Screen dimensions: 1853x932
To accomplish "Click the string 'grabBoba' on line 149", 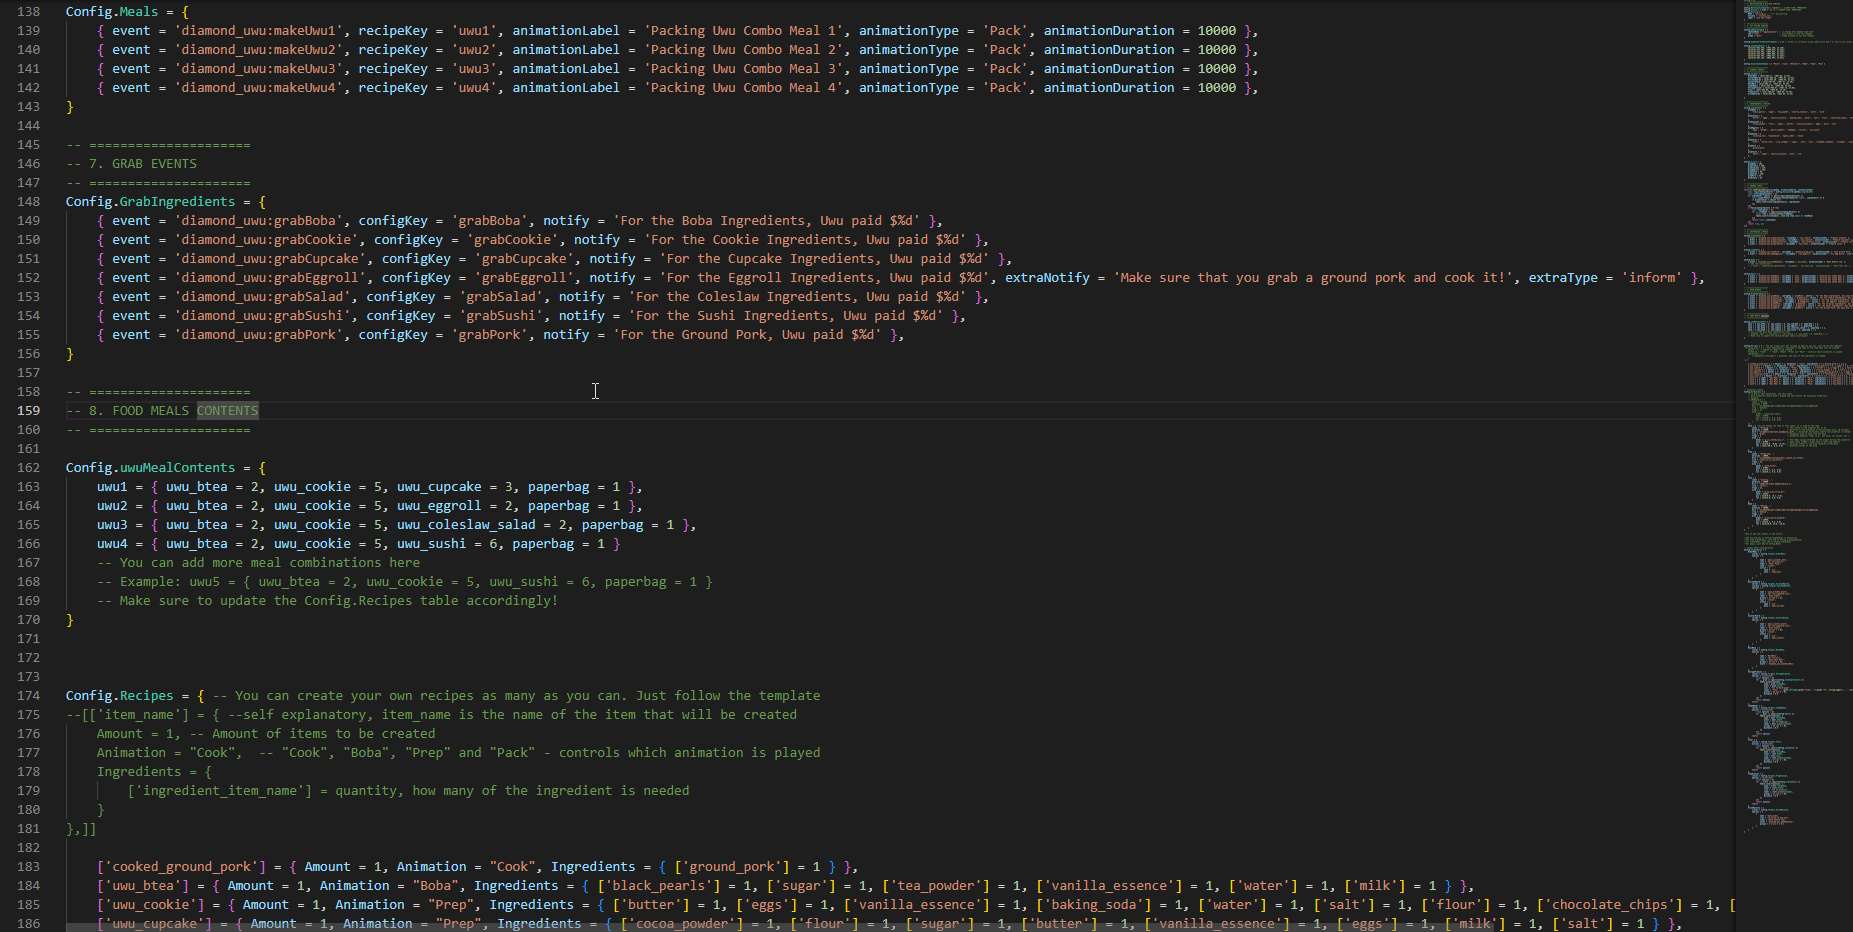I will [490, 220].
